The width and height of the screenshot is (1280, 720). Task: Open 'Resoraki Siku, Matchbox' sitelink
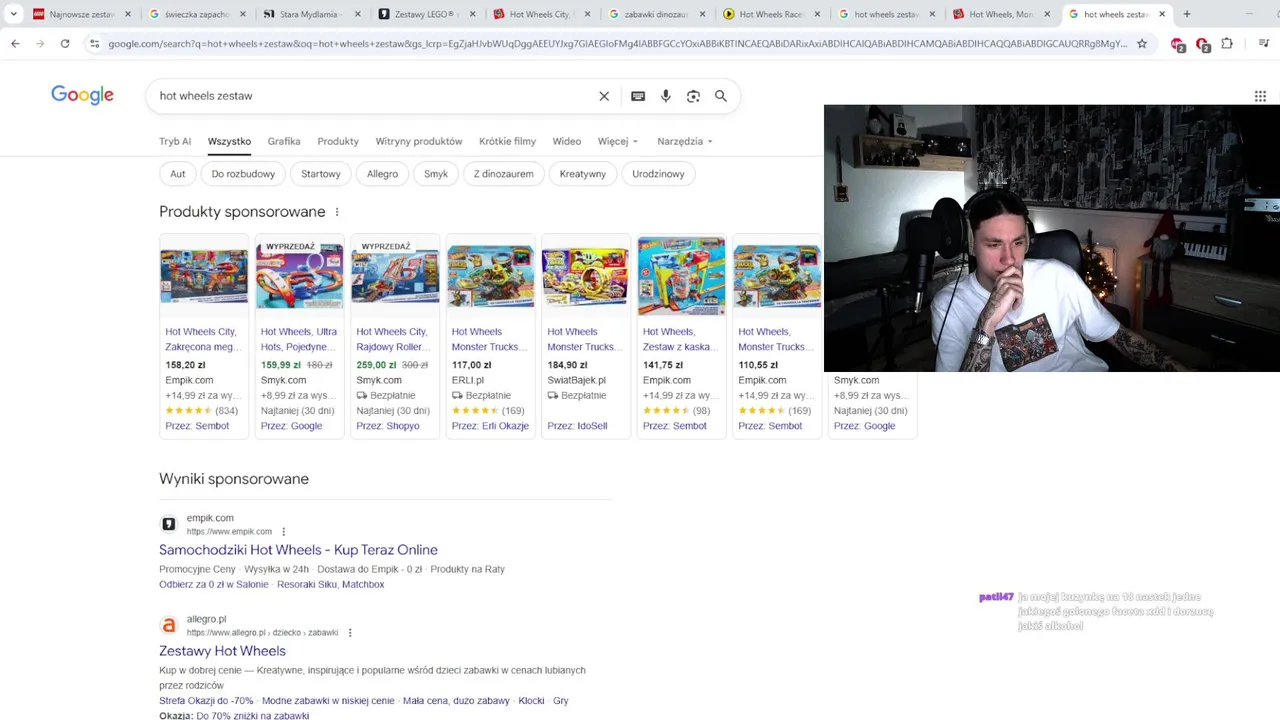pos(330,585)
